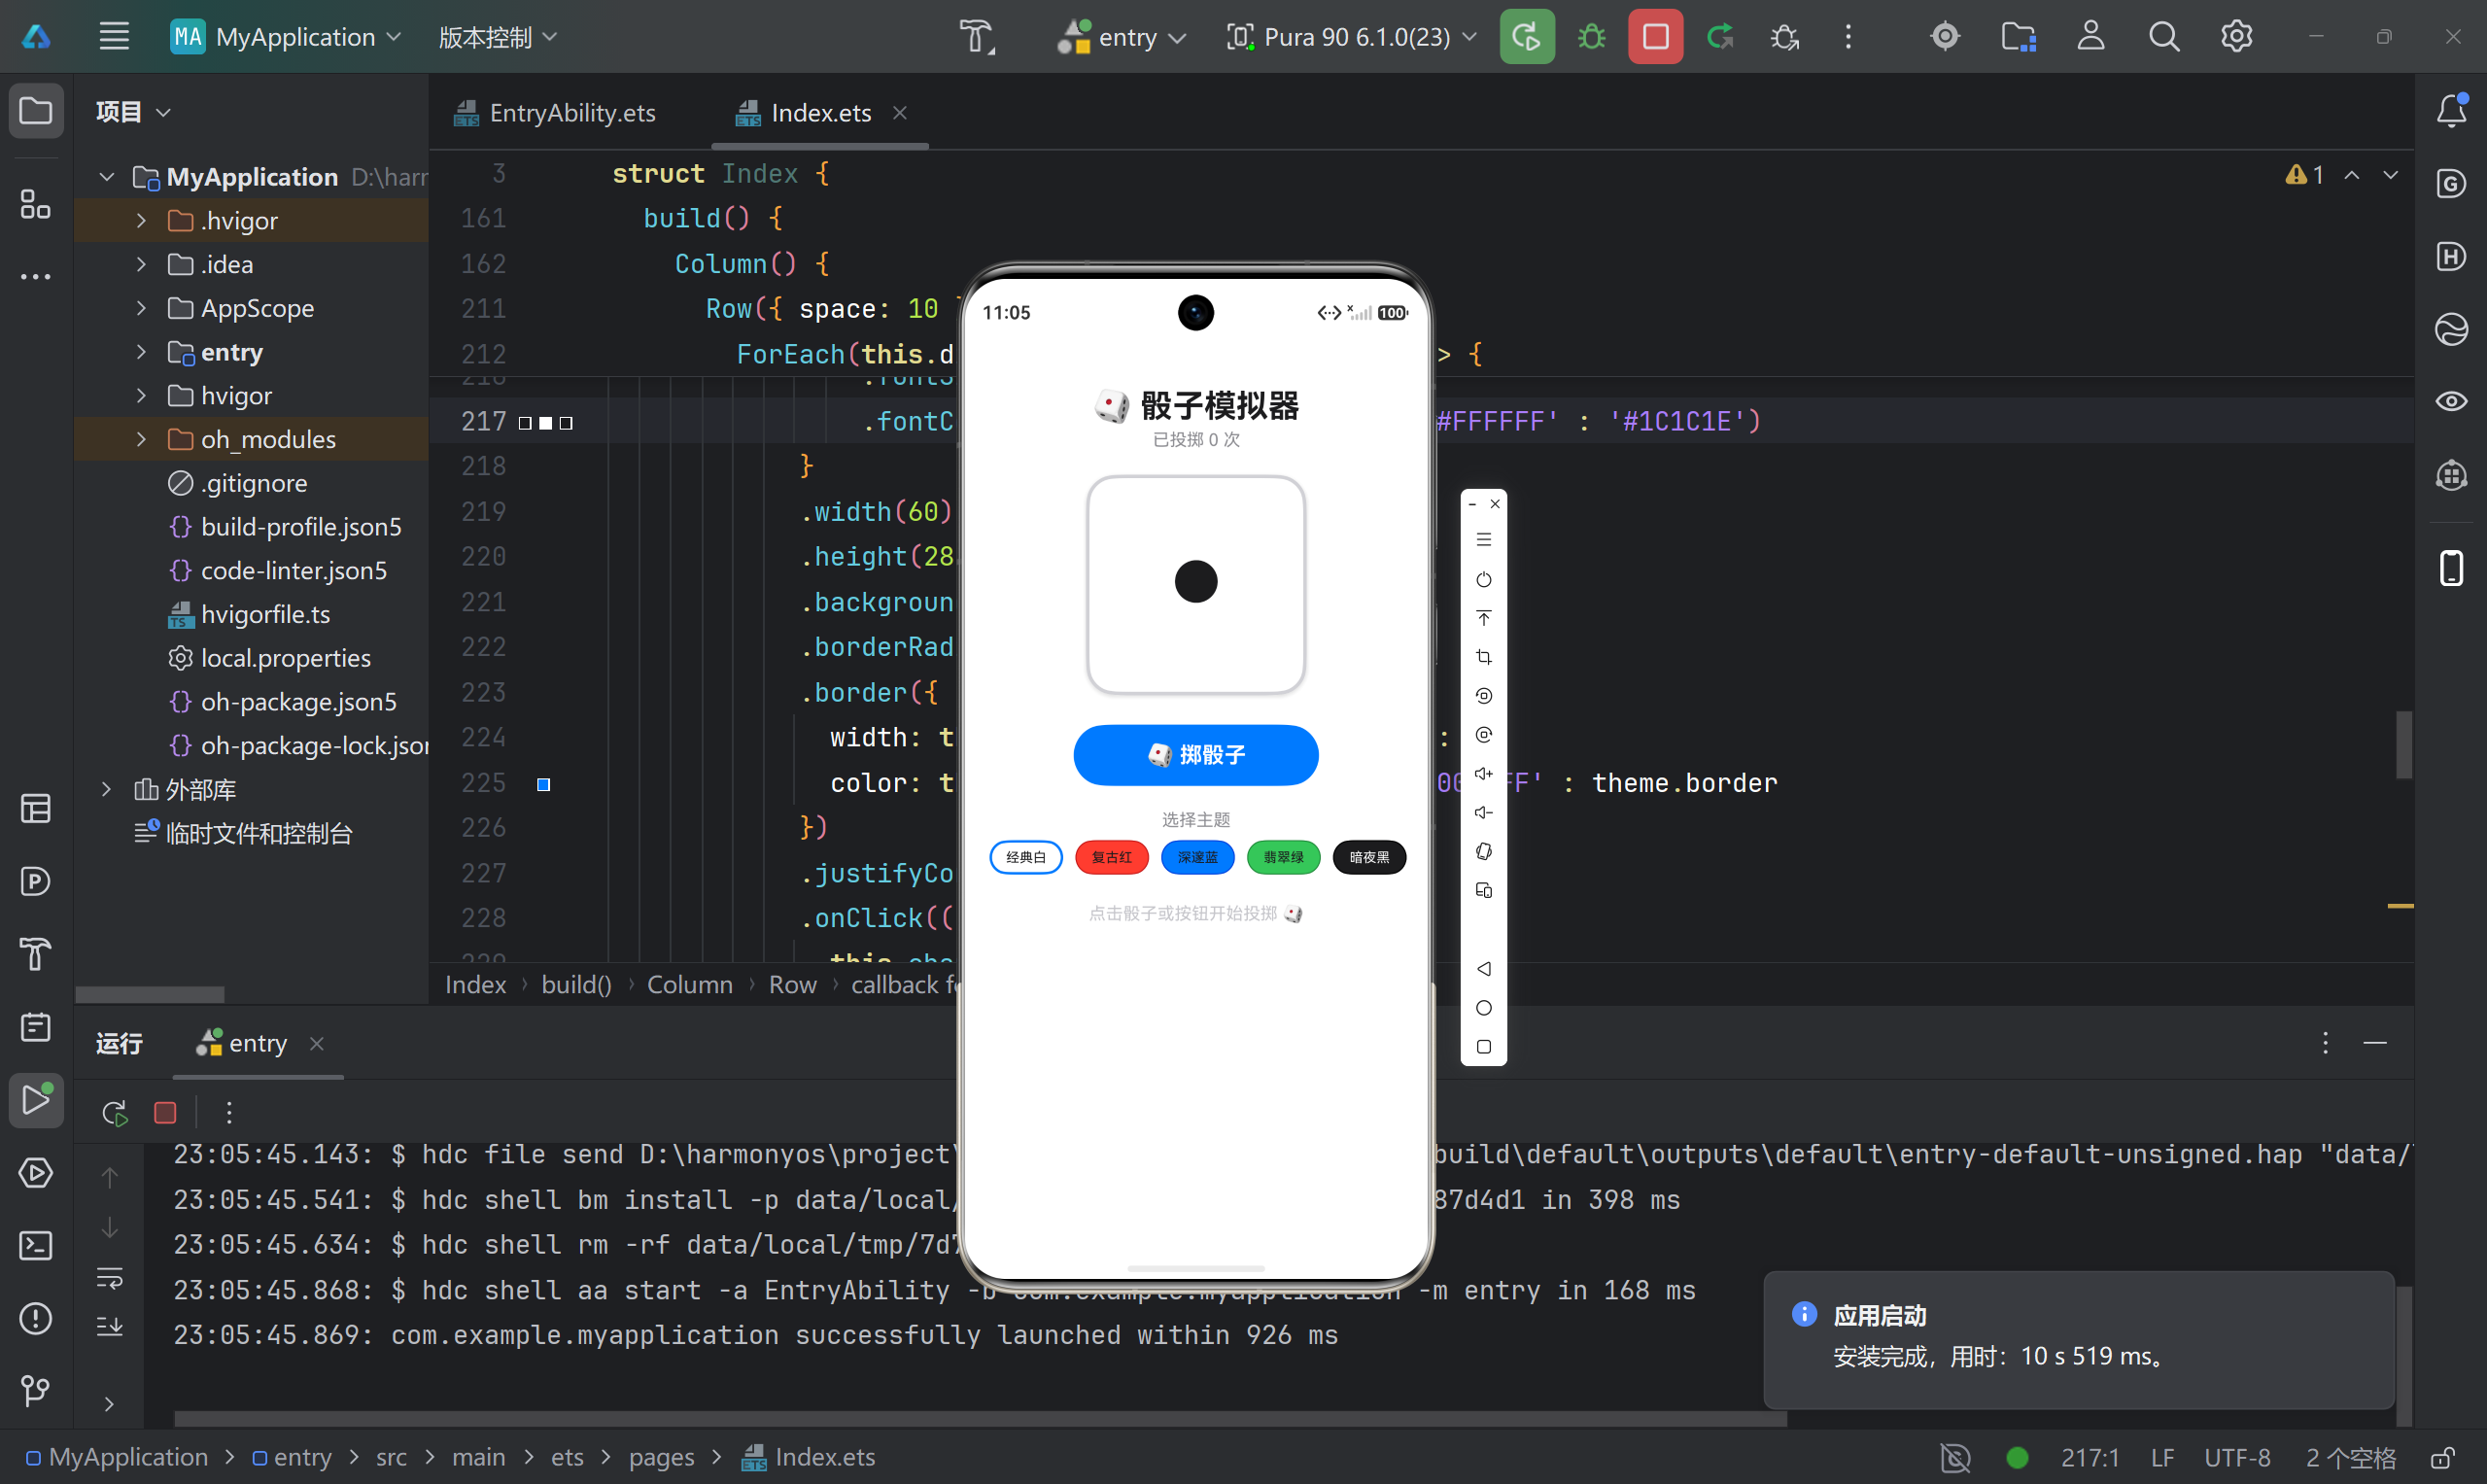Open the 项目 view dropdown
The image size is (2487, 1484).
click(x=133, y=111)
